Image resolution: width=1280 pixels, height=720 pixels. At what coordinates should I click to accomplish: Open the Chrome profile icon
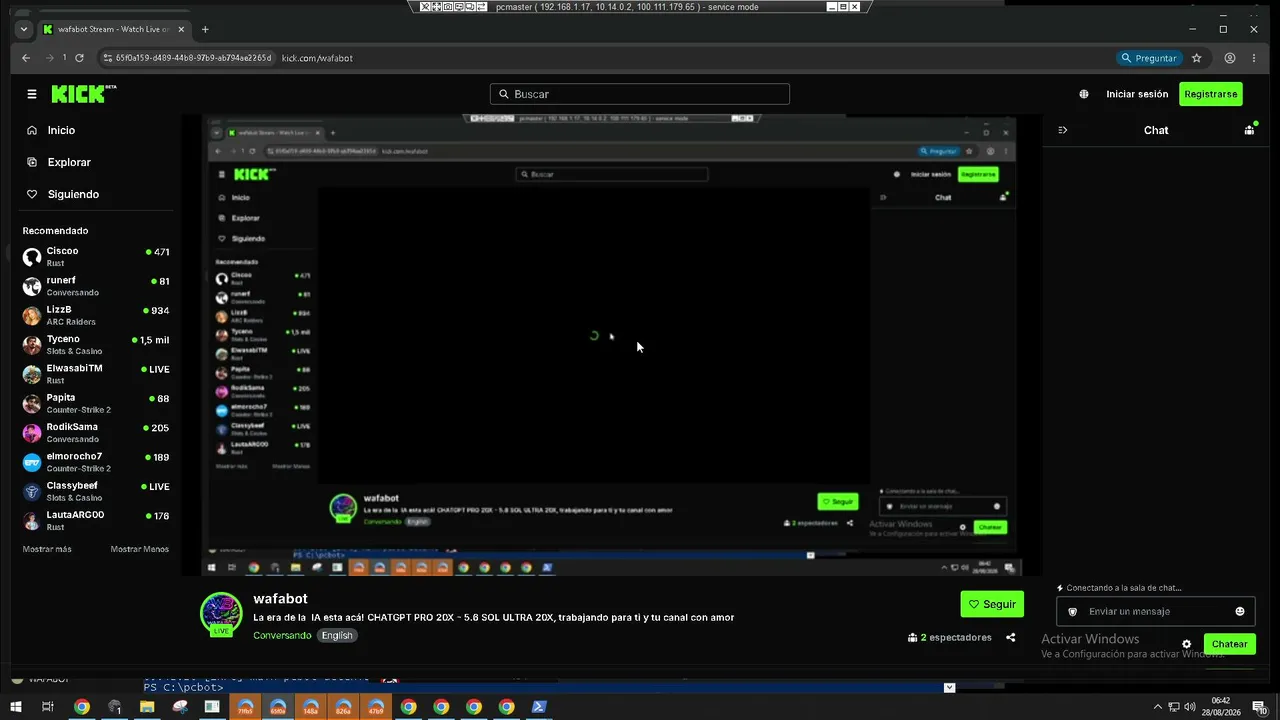pyautogui.click(x=1230, y=58)
